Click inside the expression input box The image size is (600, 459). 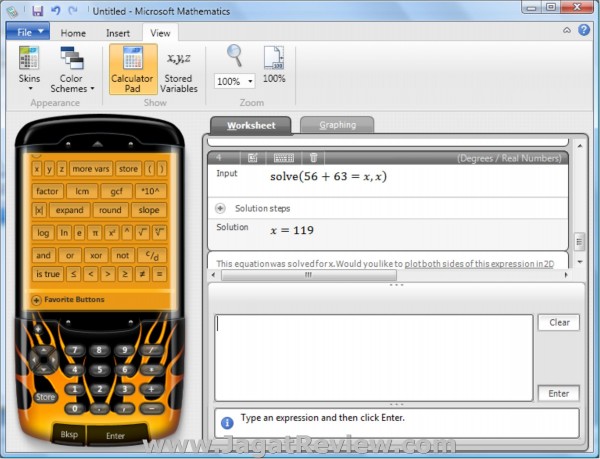coord(374,358)
